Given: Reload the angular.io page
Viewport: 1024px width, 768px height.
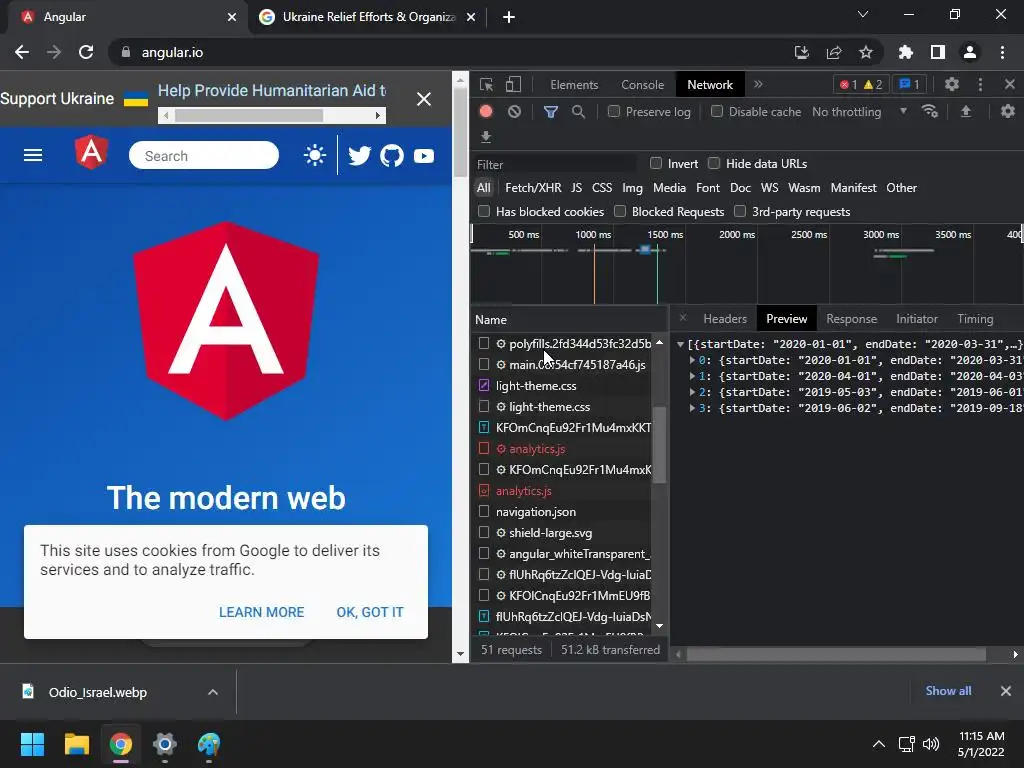Looking at the screenshot, I should [x=86, y=52].
